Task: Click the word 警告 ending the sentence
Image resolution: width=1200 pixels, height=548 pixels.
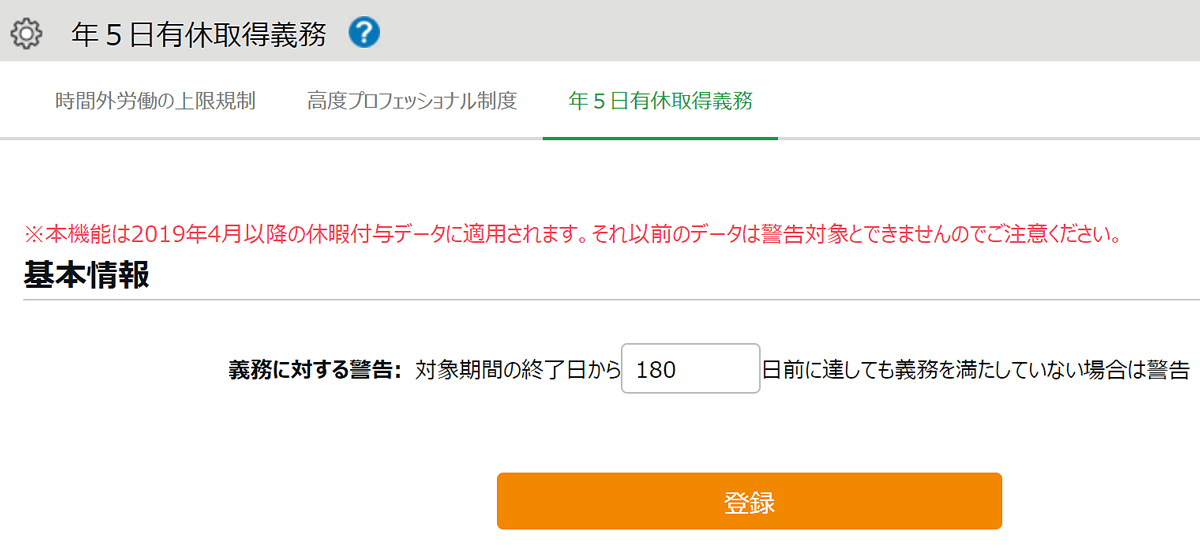Action: tap(1168, 370)
